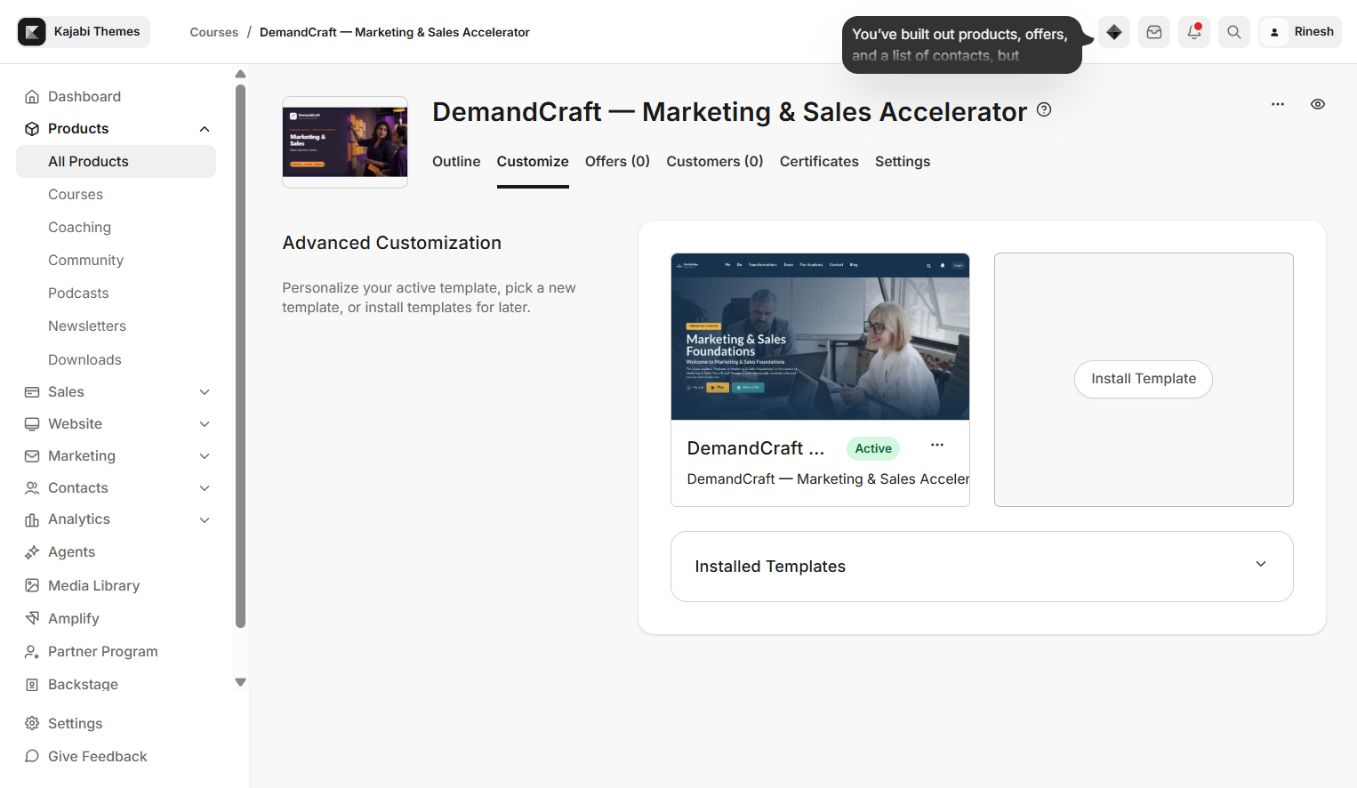
Task: Expand the Sales menu chevron
Action: pos(204,392)
